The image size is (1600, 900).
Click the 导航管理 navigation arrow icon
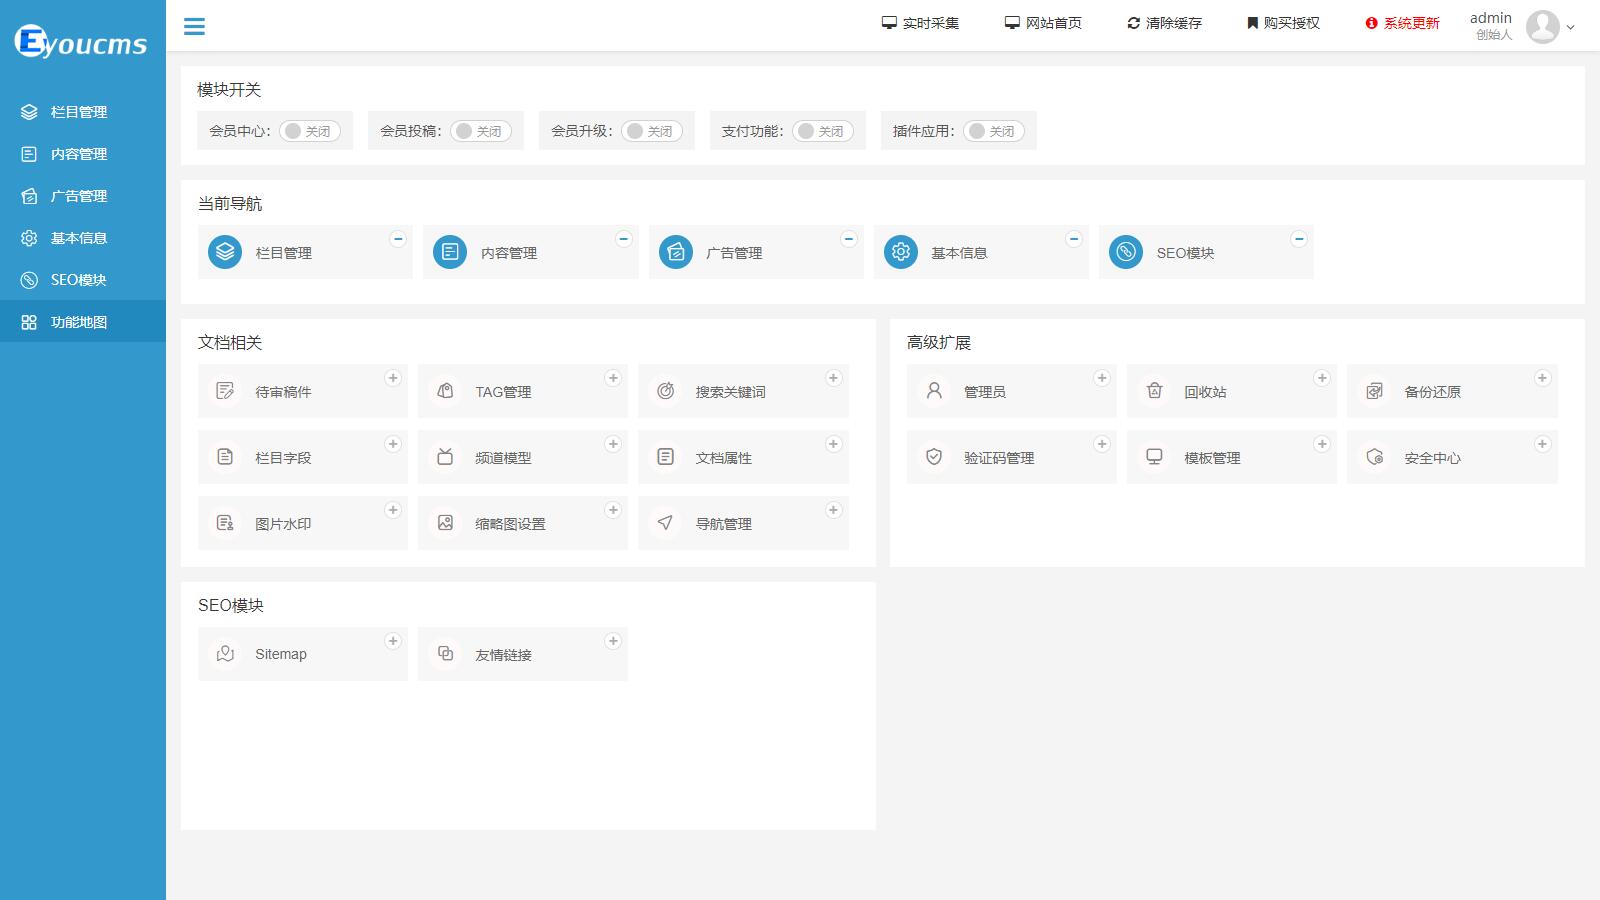tap(665, 523)
